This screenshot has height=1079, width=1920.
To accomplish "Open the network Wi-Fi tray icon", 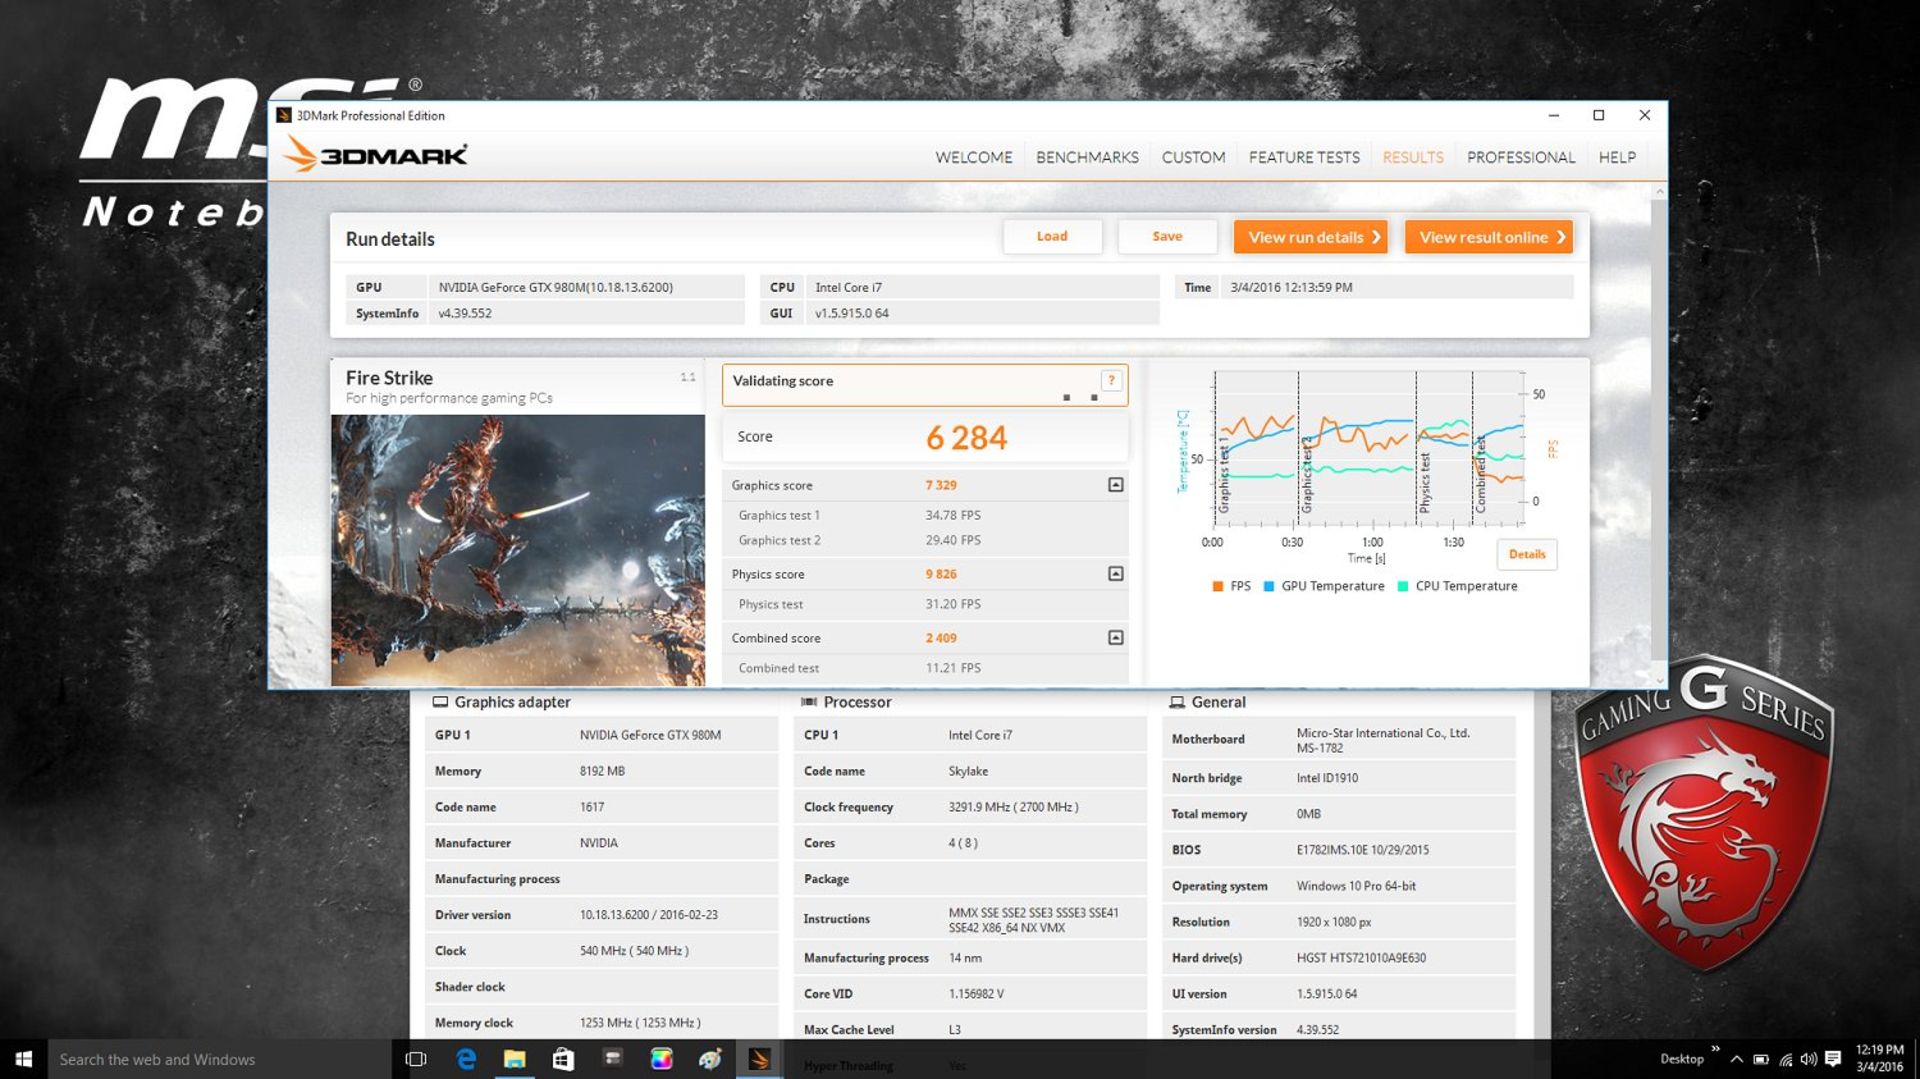I will 1785,1059.
